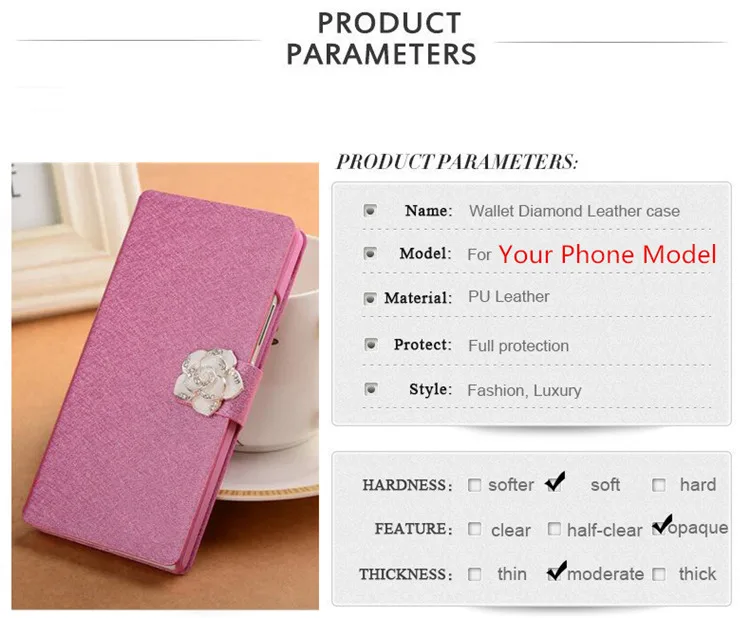Tick the softer hardness checkbox
This screenshot has height=618, width=750.
(x=474, y=485)
